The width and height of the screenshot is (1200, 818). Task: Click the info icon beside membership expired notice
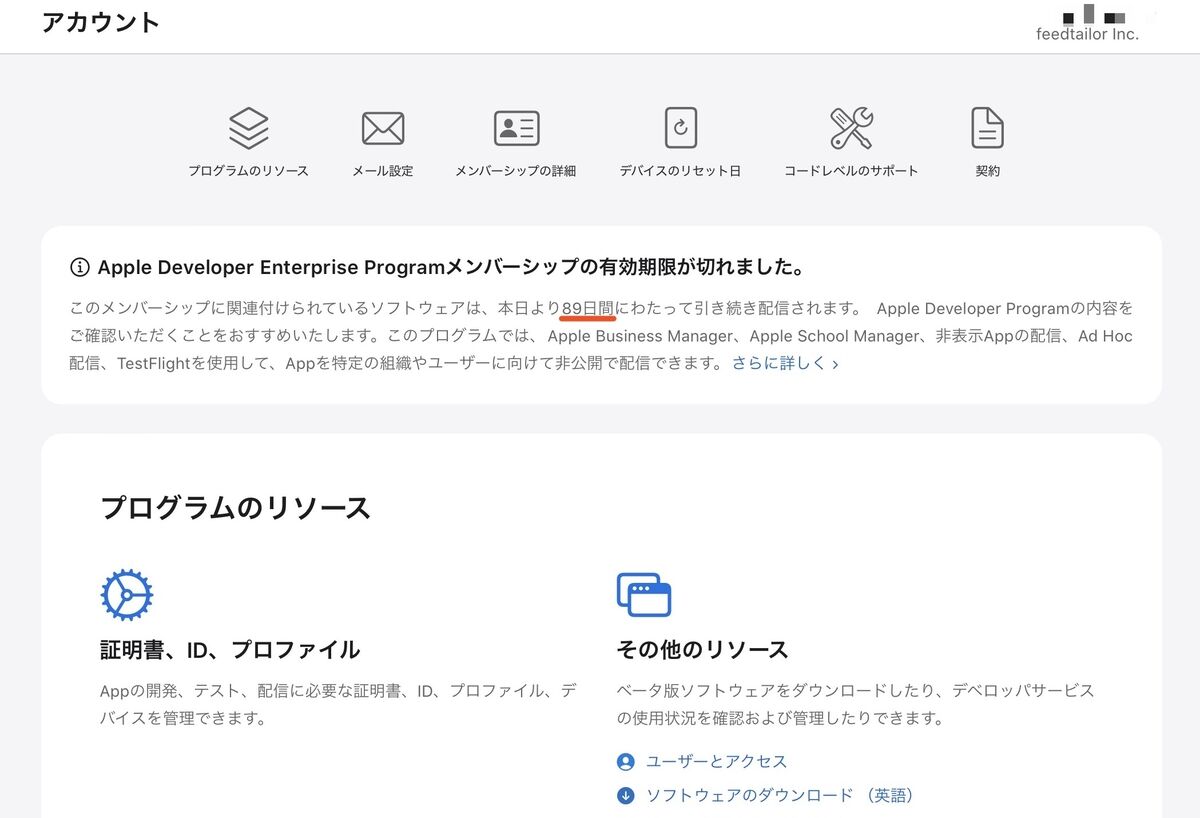[x=79, y=268]
